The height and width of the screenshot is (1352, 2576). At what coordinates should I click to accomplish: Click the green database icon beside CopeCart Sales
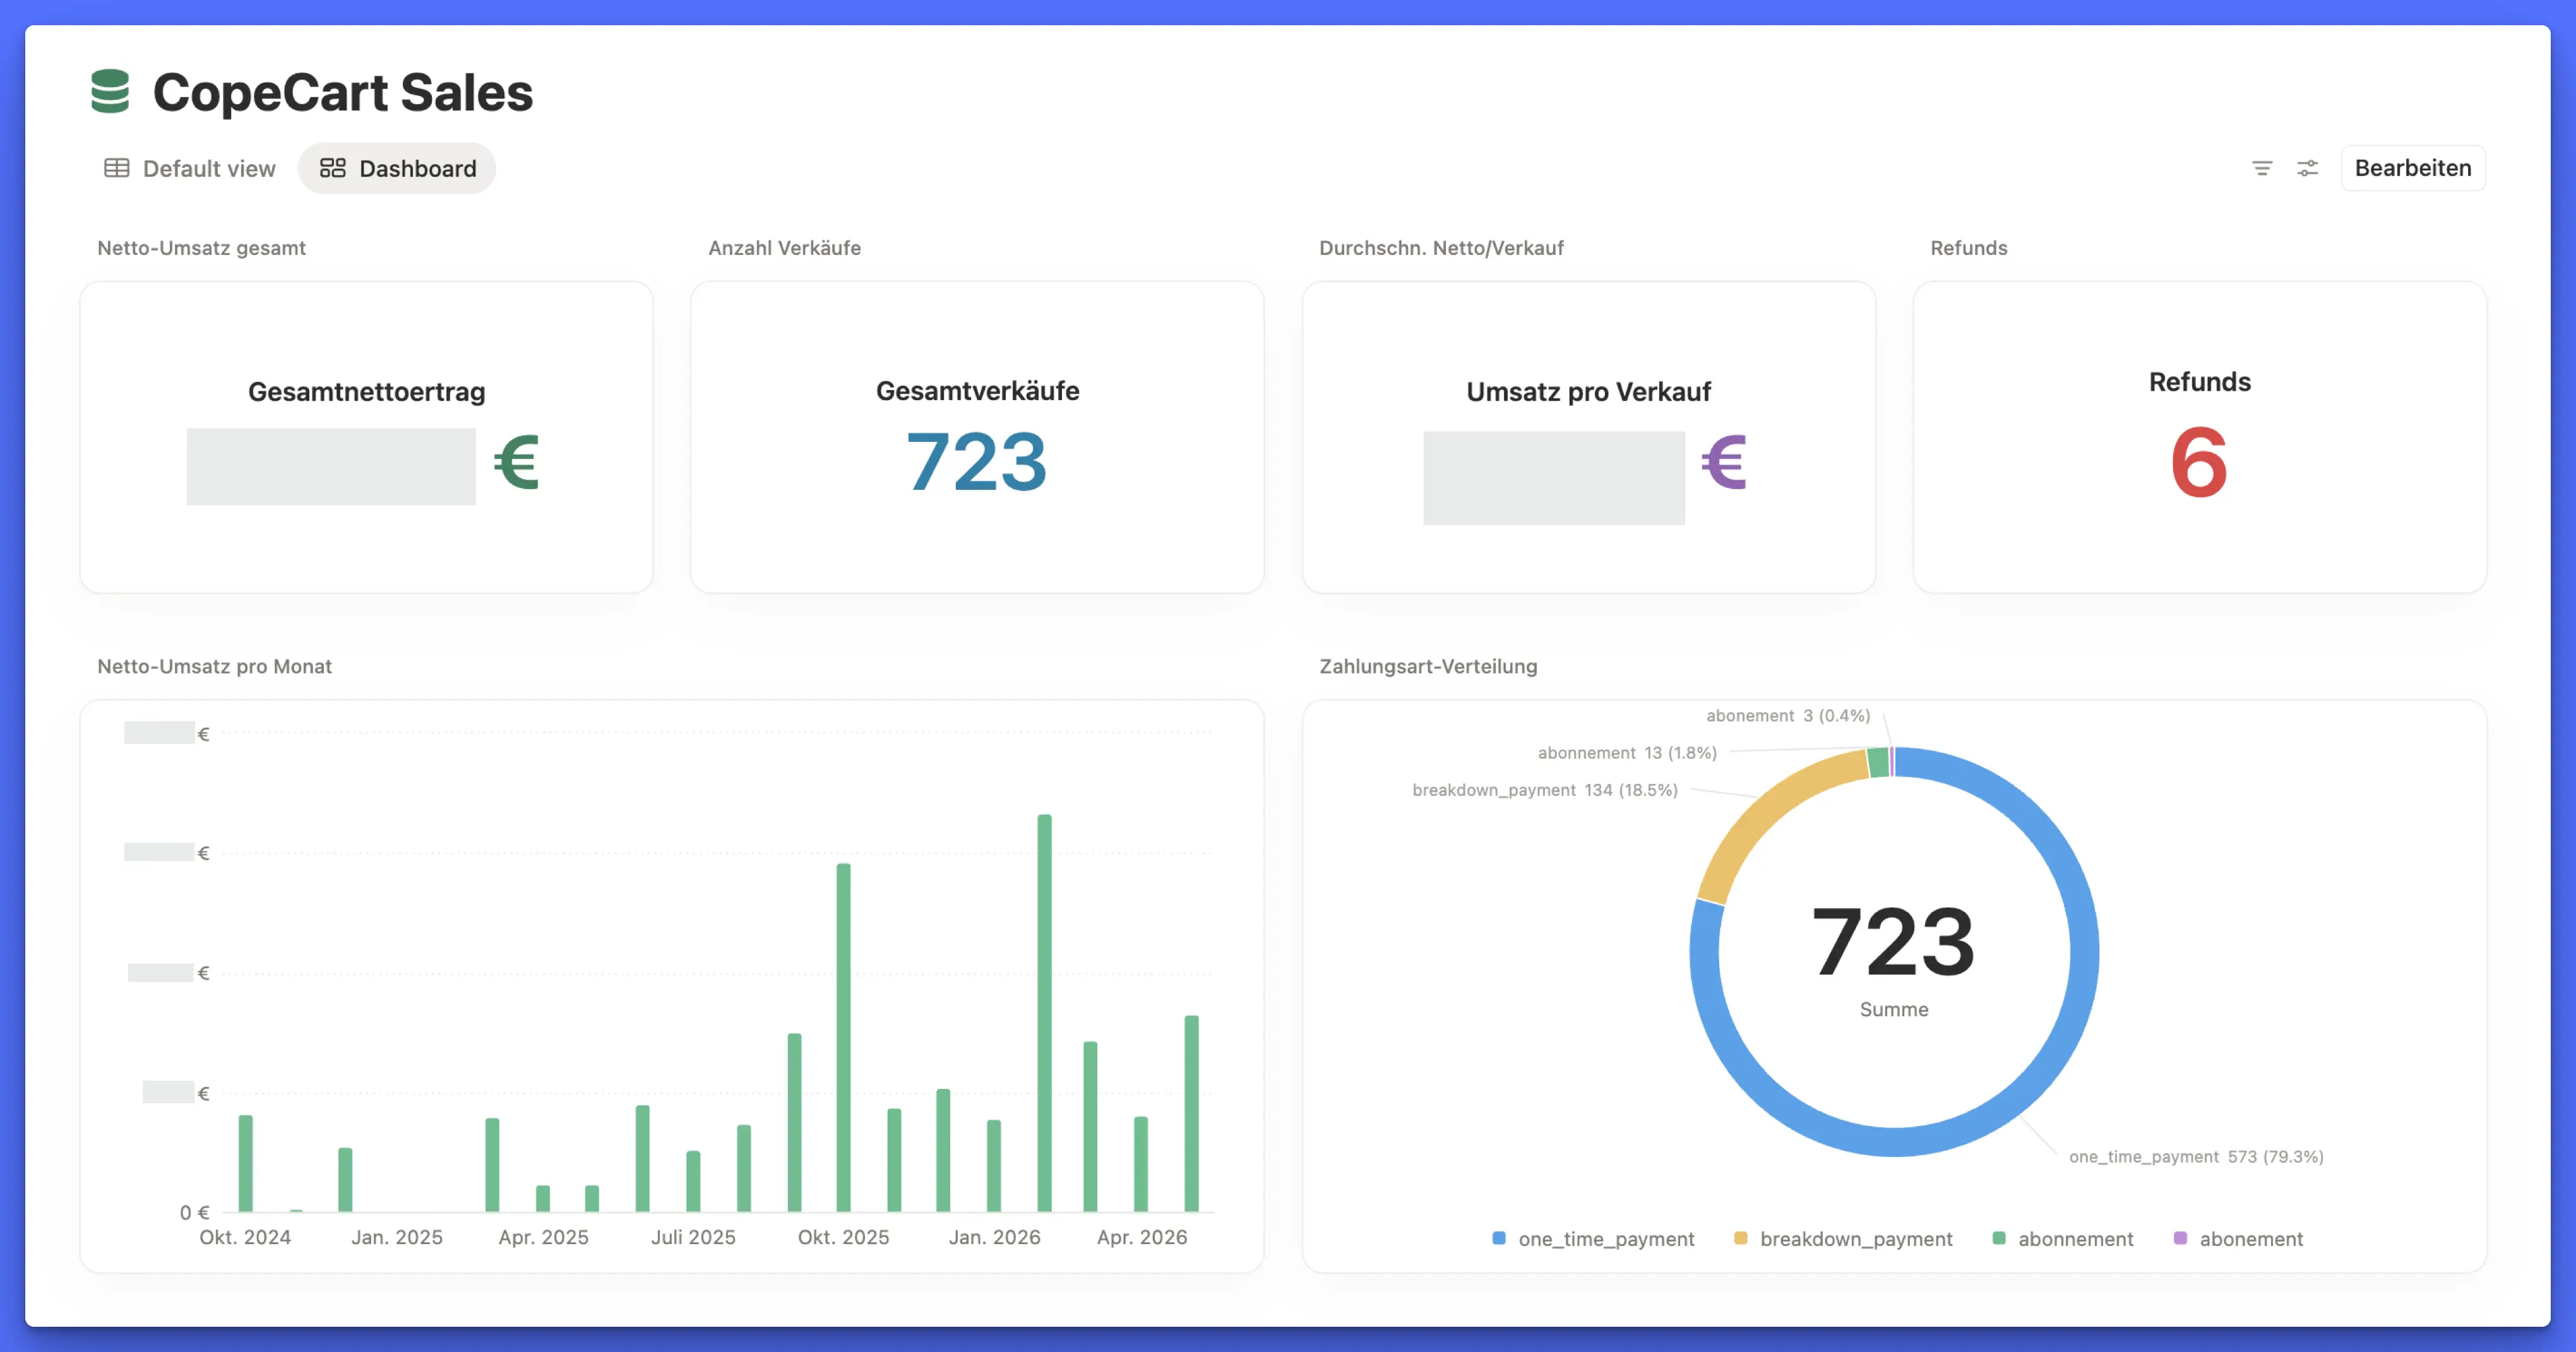(110, 91)
